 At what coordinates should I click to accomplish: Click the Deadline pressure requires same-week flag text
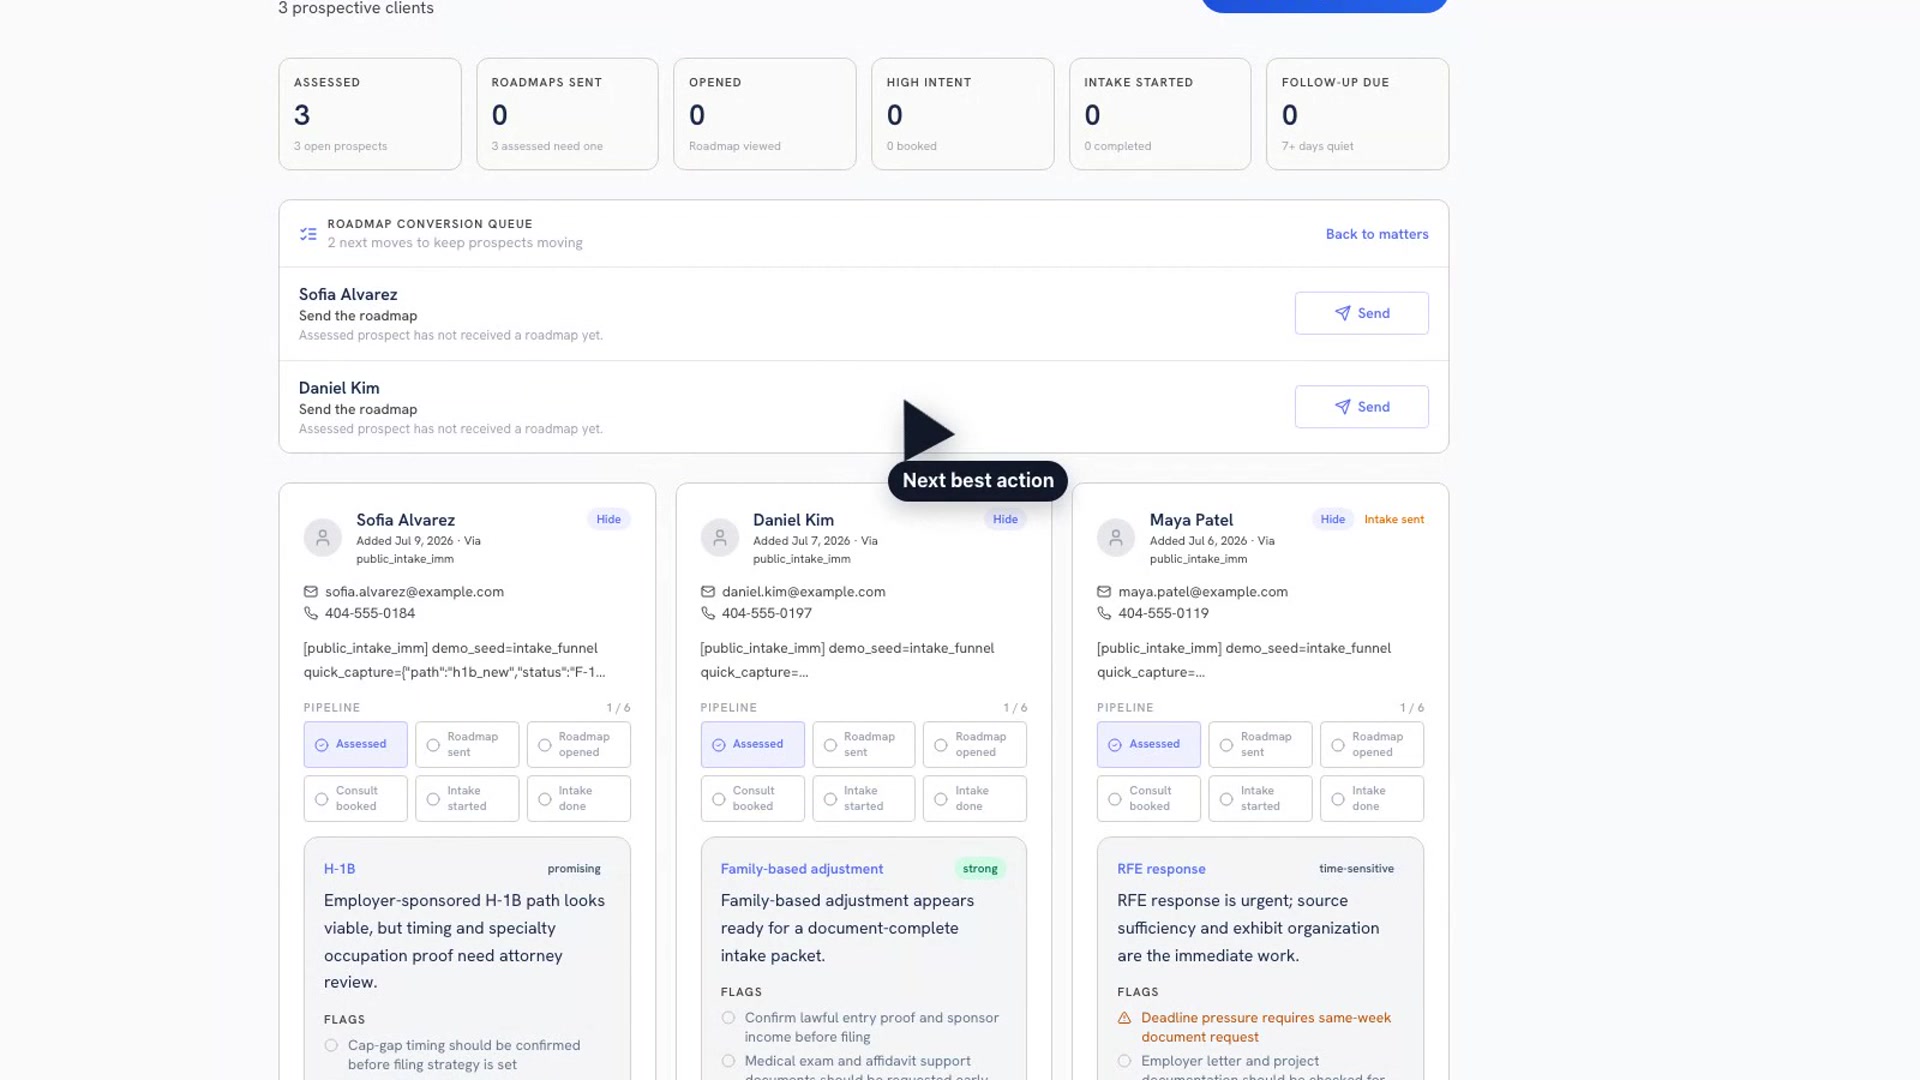coord(1266,1027)
